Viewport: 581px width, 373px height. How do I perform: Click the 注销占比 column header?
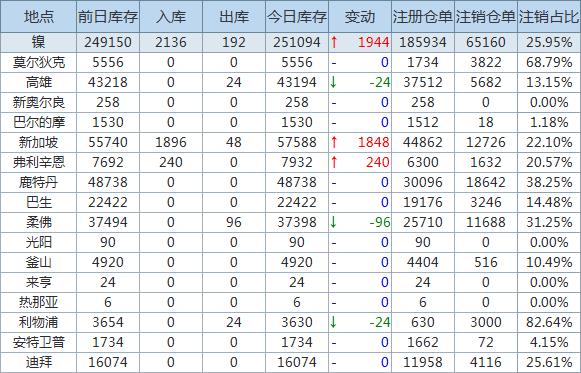click(x=549, y=17)
